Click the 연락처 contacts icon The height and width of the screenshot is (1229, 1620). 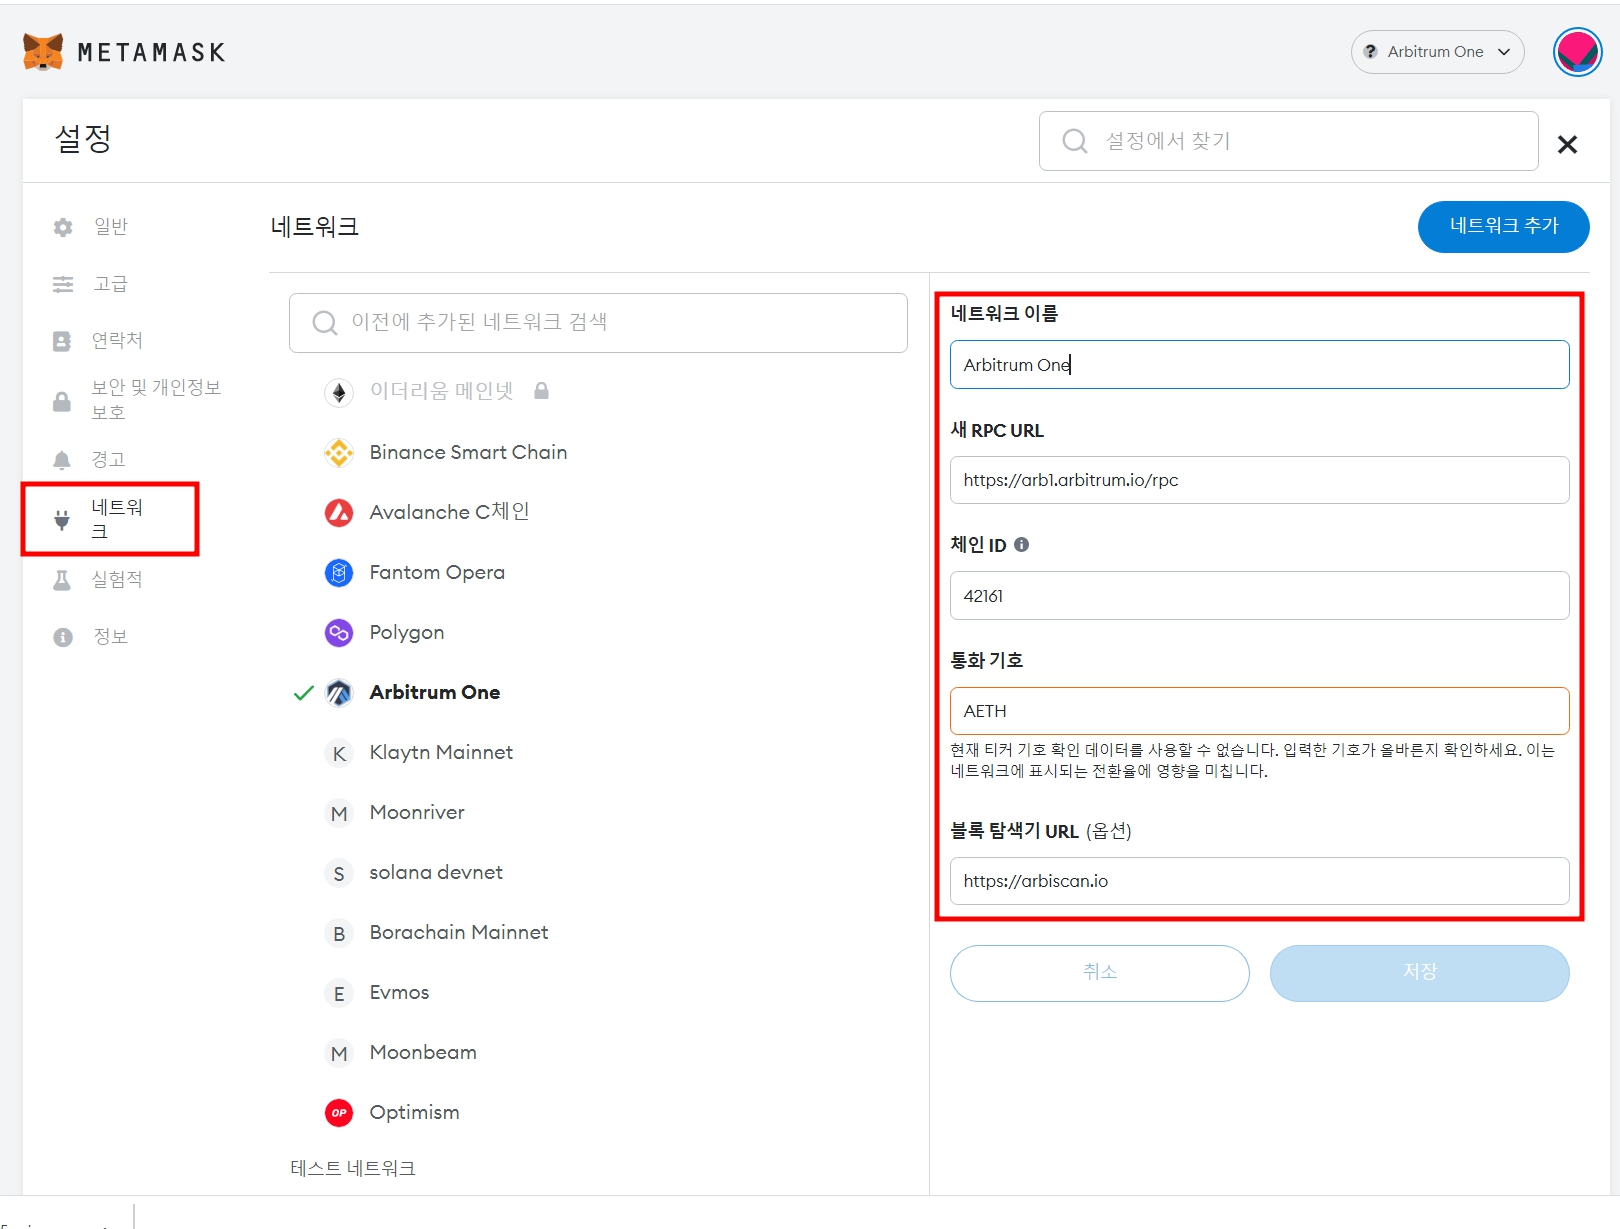[x=62, y=342]
